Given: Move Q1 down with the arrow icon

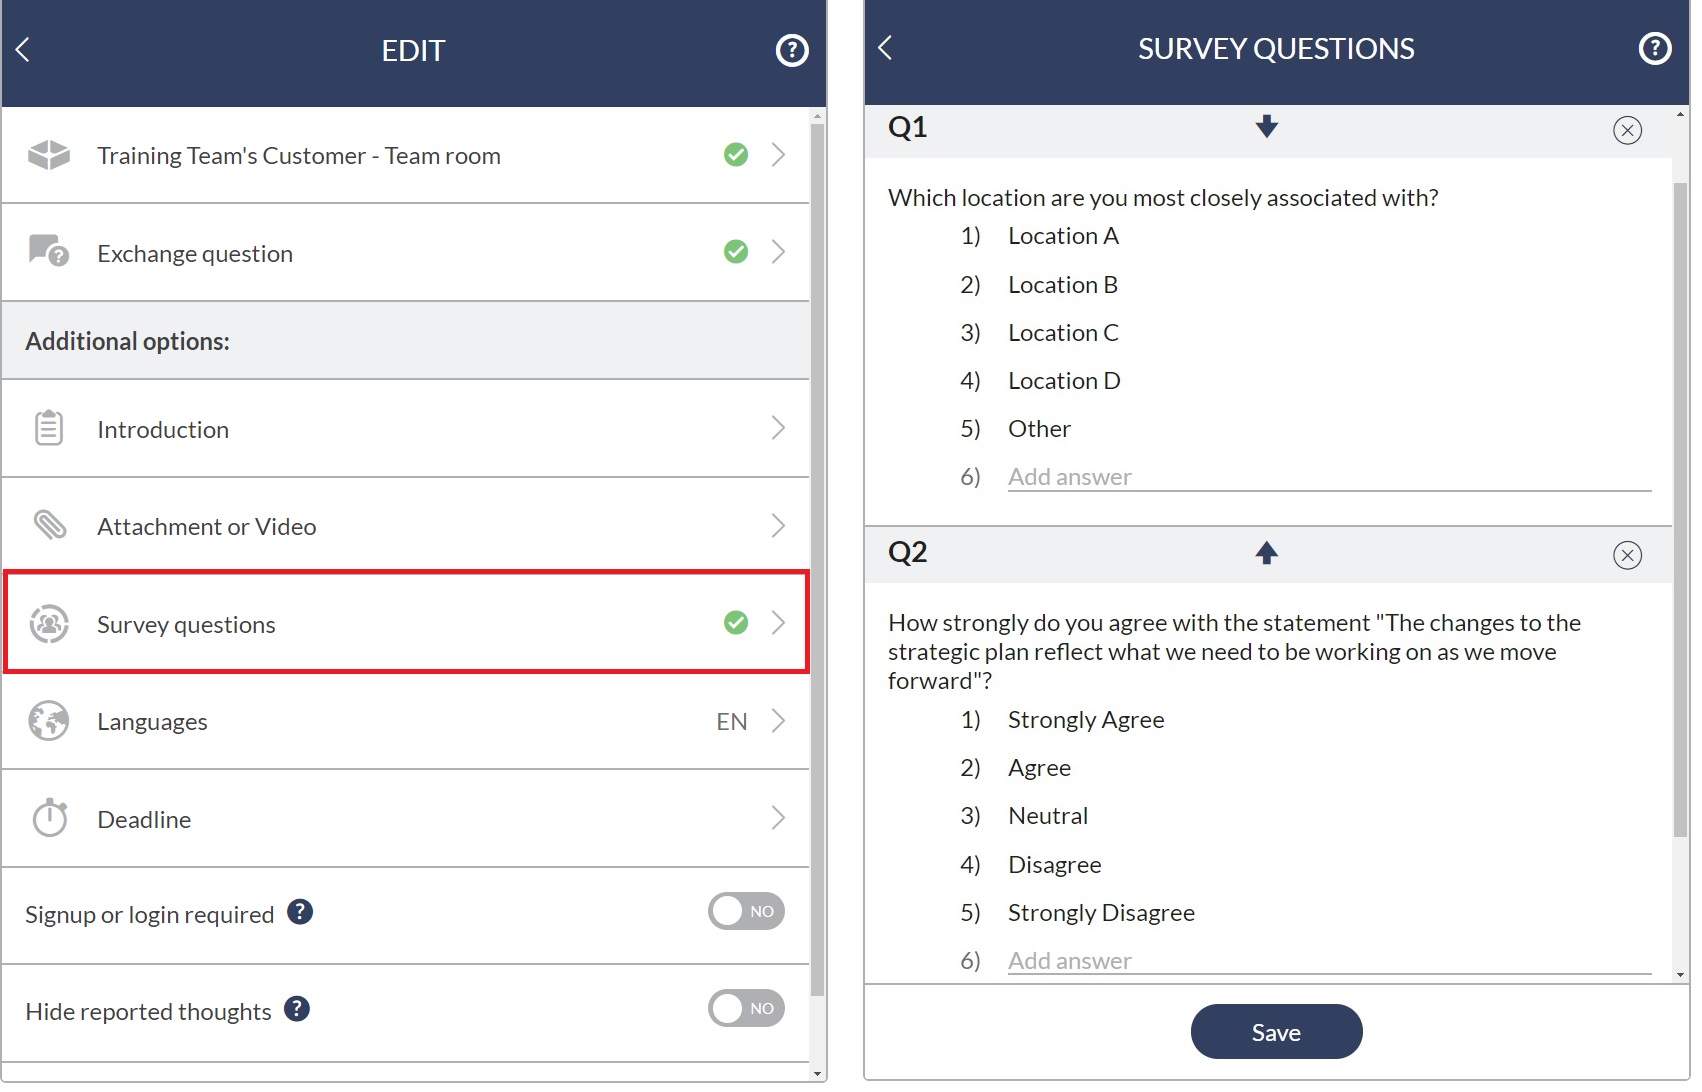Looking at the screenshot, I should [1267, 126].
